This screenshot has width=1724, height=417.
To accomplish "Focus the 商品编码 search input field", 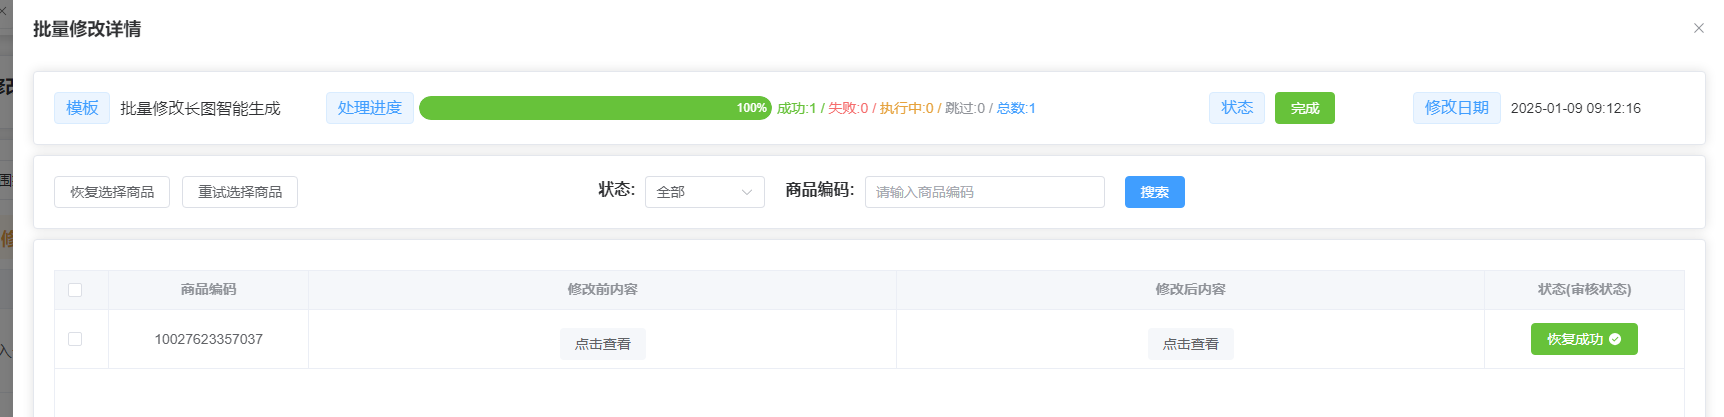I will (x=984, y=192).
